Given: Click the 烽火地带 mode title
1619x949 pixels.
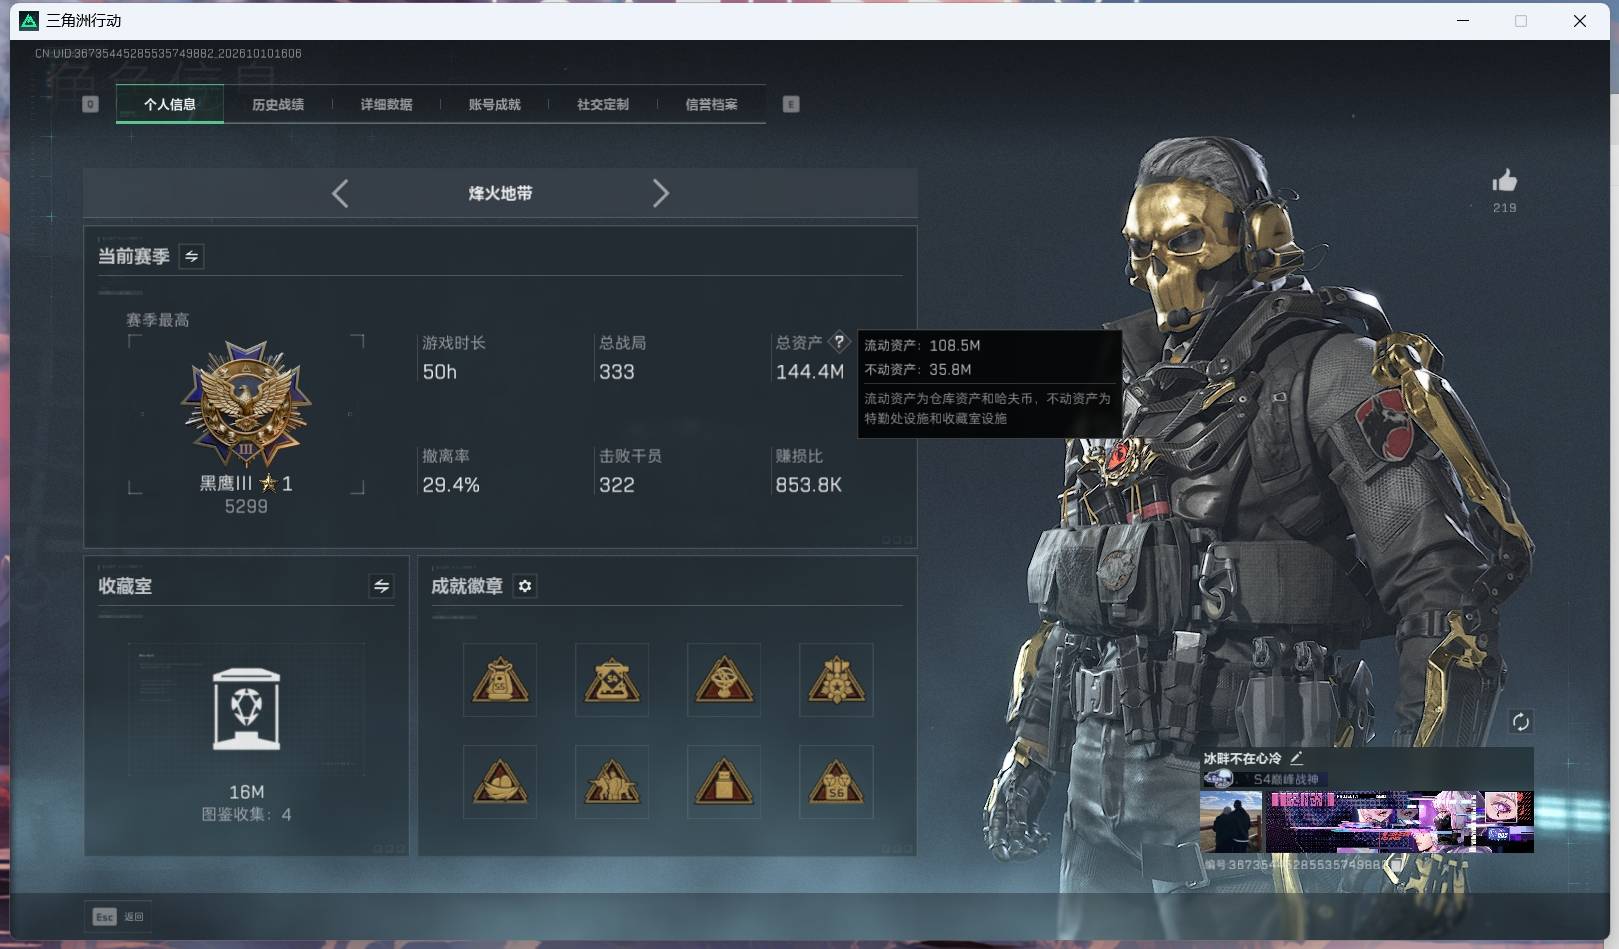Looking at the screenshot, I should [500, 193].
